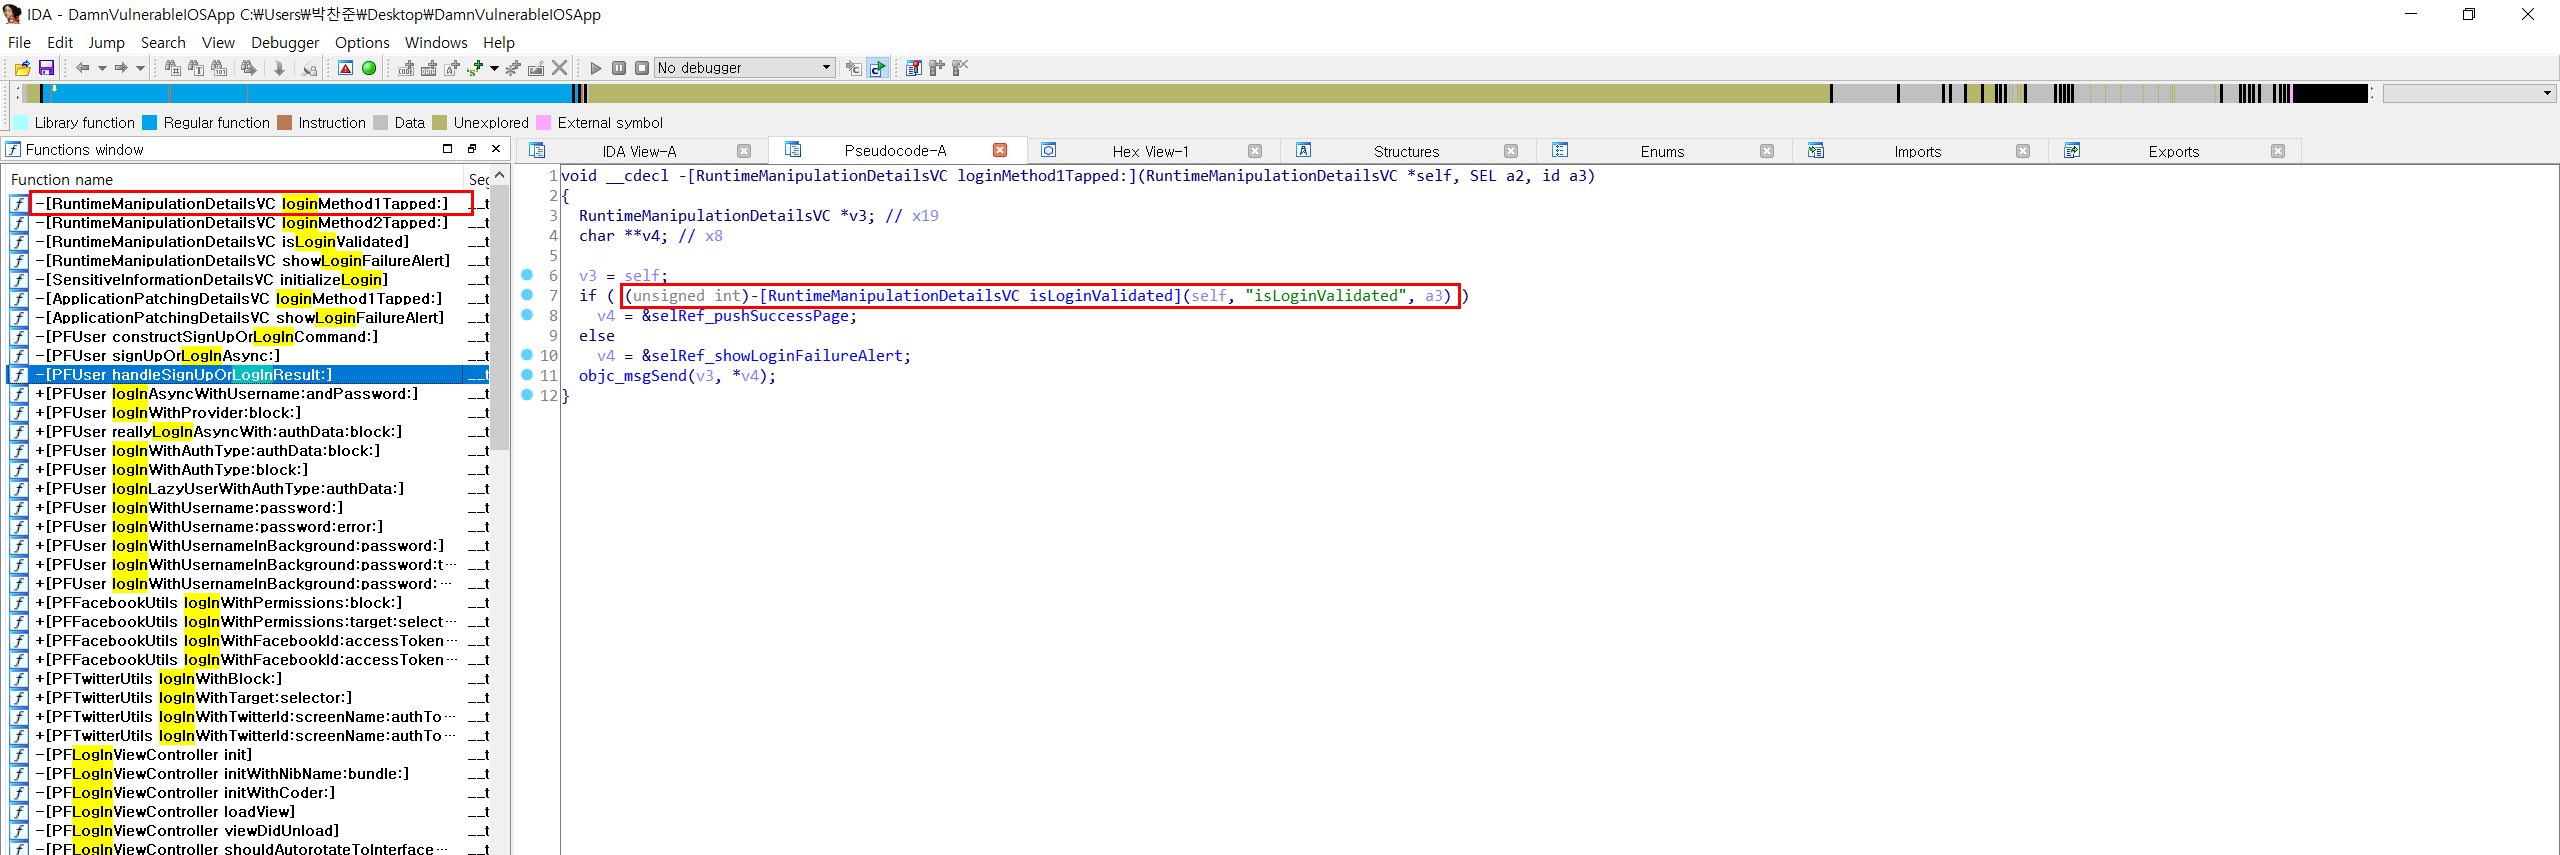Click the Search for byte sequence icon
Image resolution: width=2560 pixels, height=855 pixels.
219,68
